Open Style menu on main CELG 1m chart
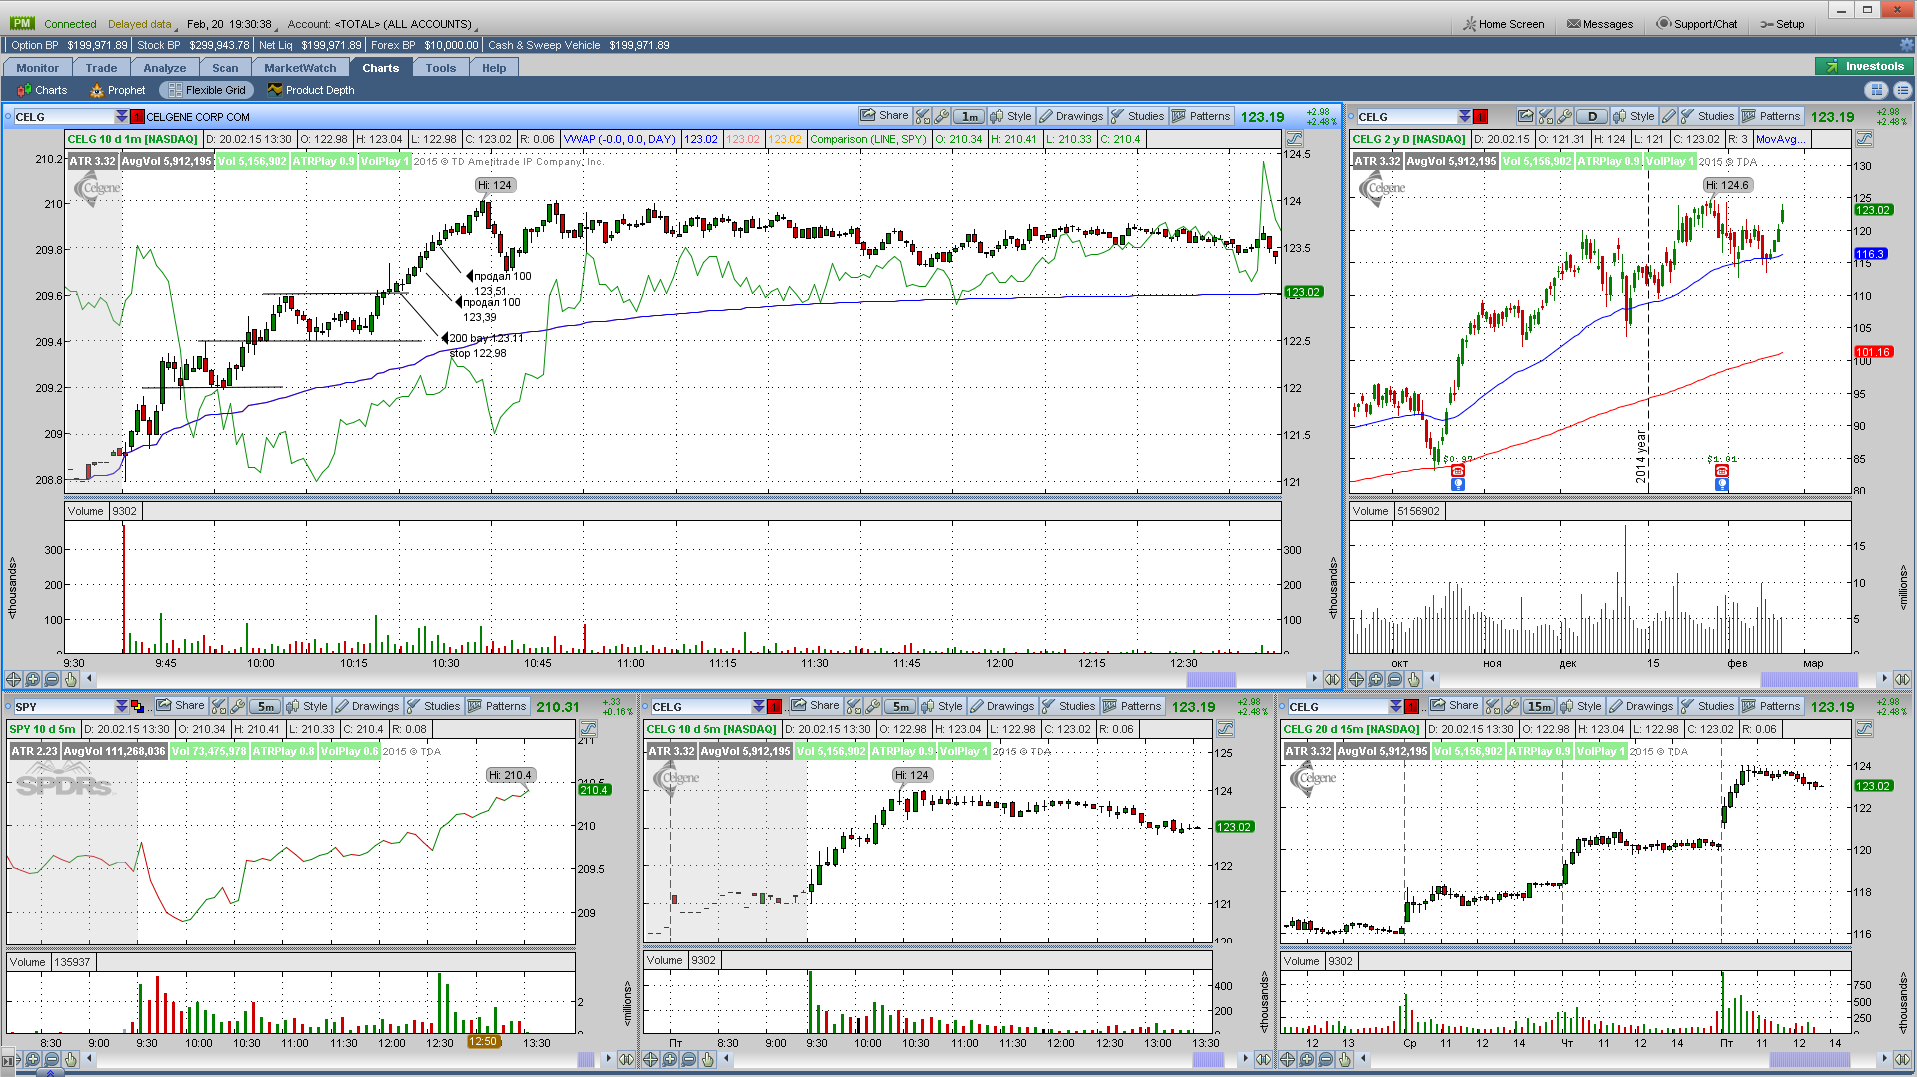 pyautogui.click(x=1010, y=116)
